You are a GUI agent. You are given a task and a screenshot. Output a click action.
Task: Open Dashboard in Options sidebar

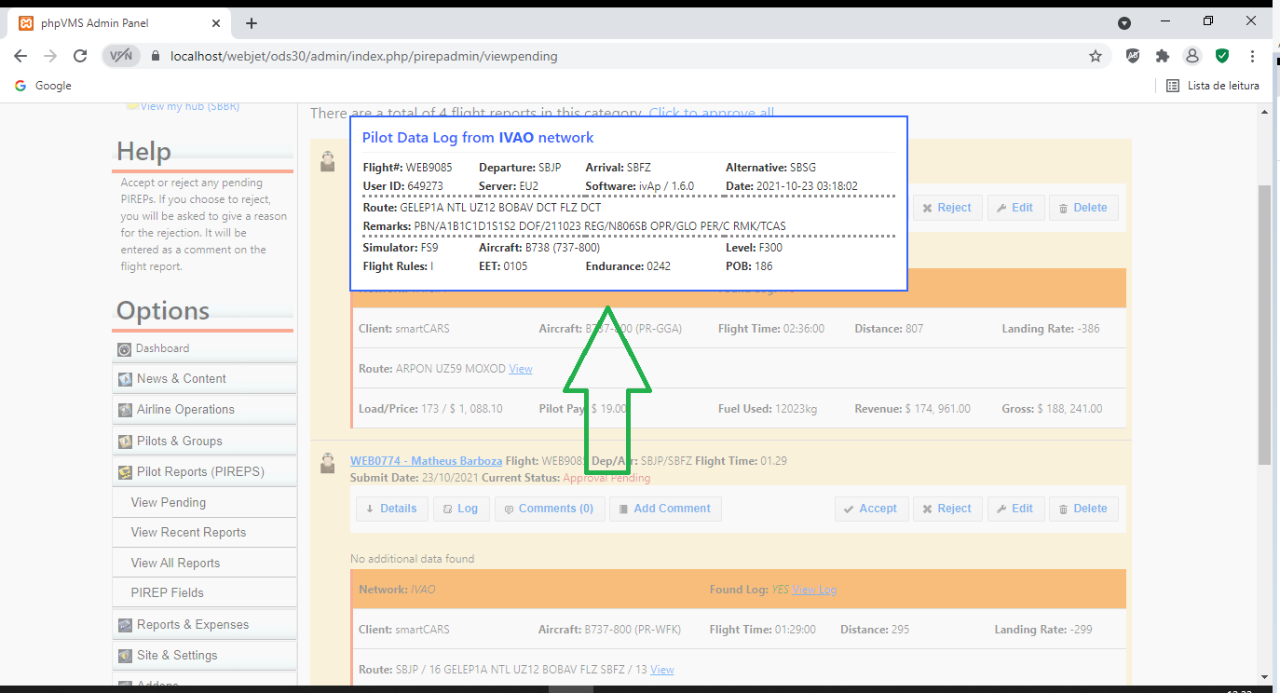(x=162, y=348)
